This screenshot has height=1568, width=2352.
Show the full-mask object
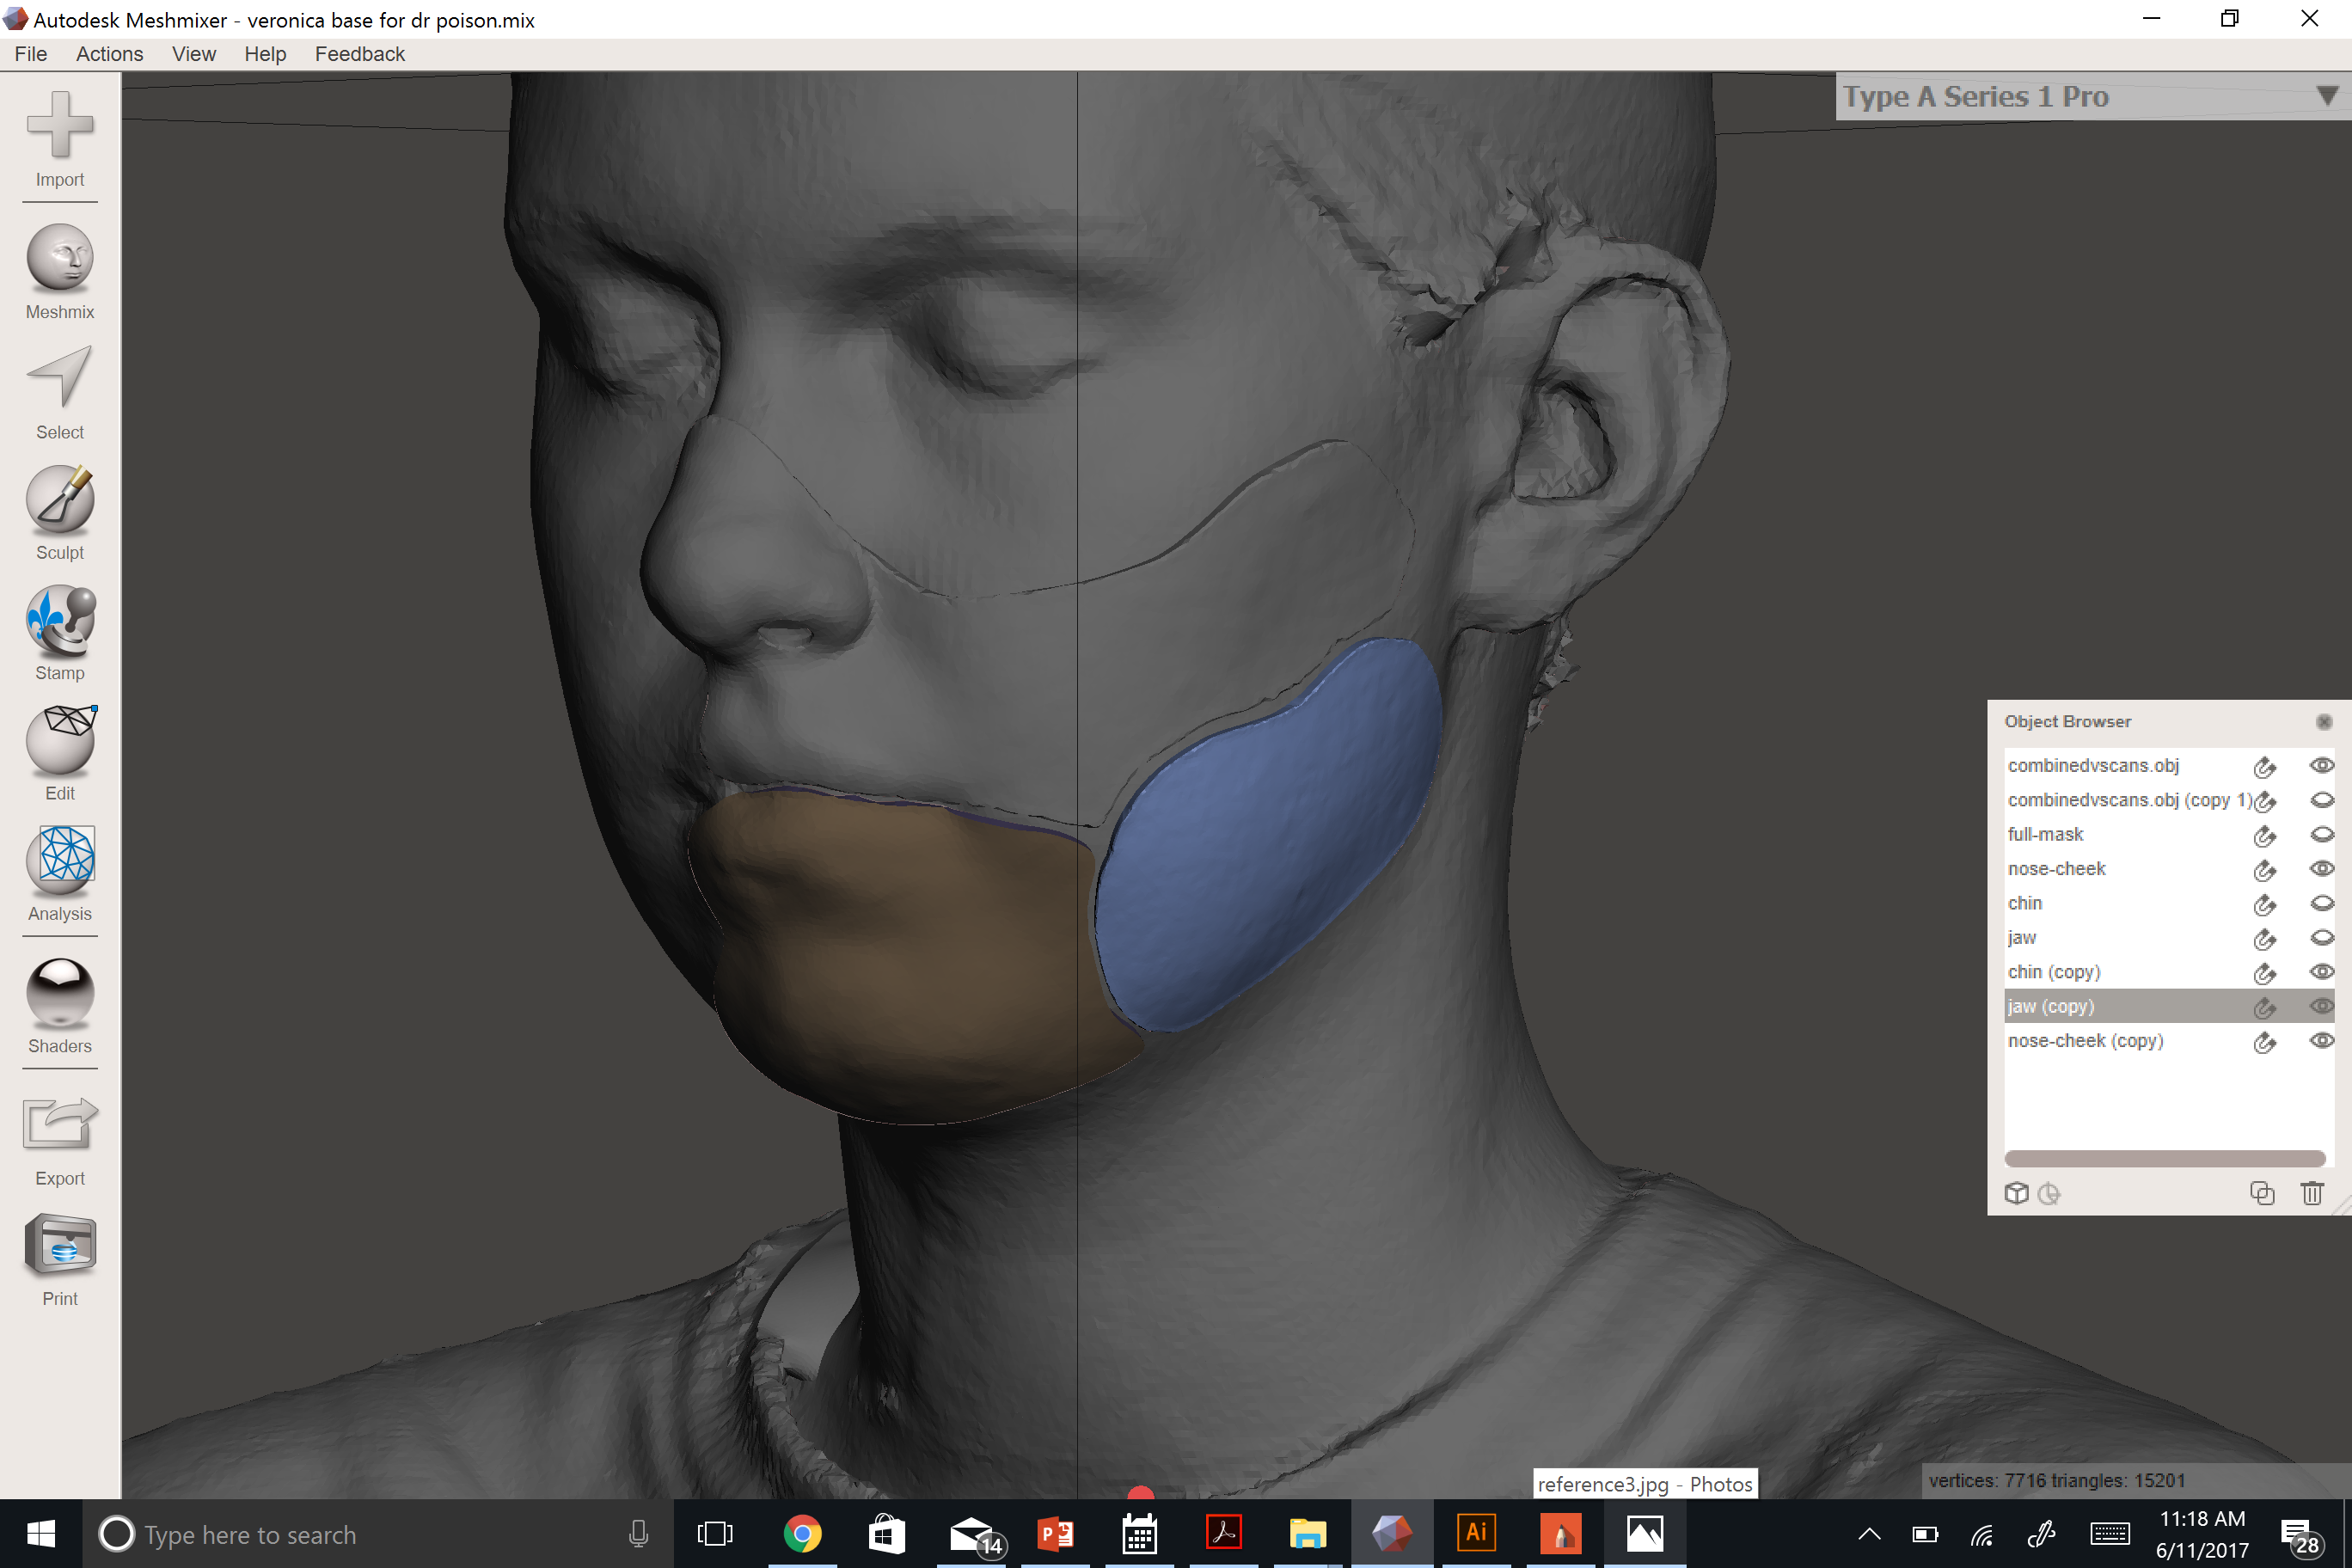2322,834
